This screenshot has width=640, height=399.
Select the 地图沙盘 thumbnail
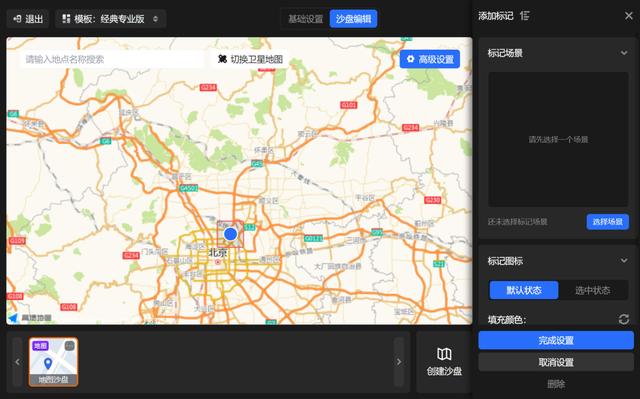click(x=53, y=362)
